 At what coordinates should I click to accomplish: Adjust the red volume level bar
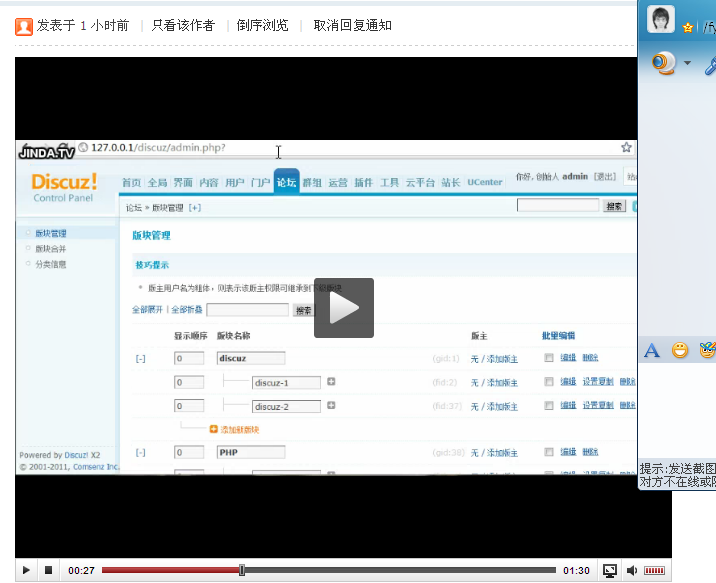coord(654,570)
